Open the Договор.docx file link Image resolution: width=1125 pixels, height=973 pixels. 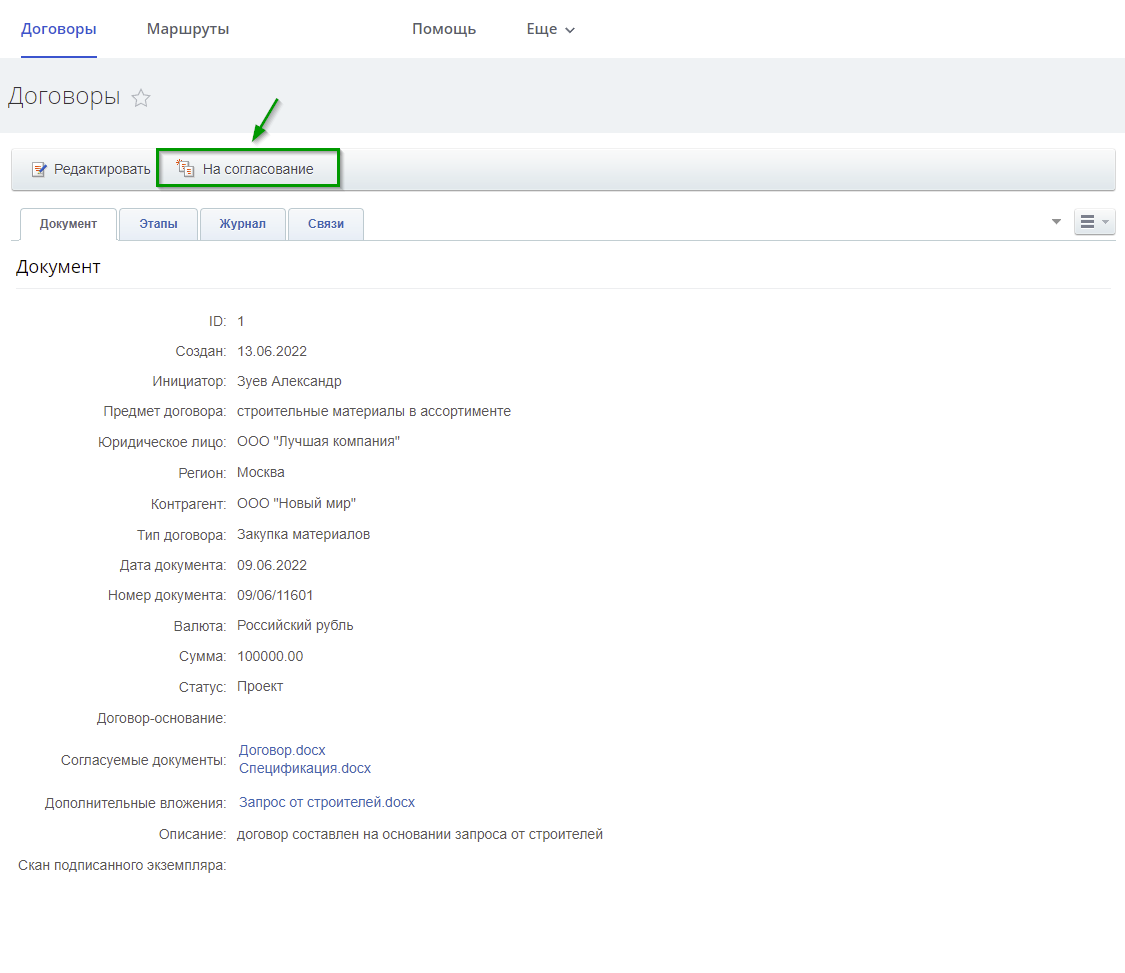coord(282,750)
